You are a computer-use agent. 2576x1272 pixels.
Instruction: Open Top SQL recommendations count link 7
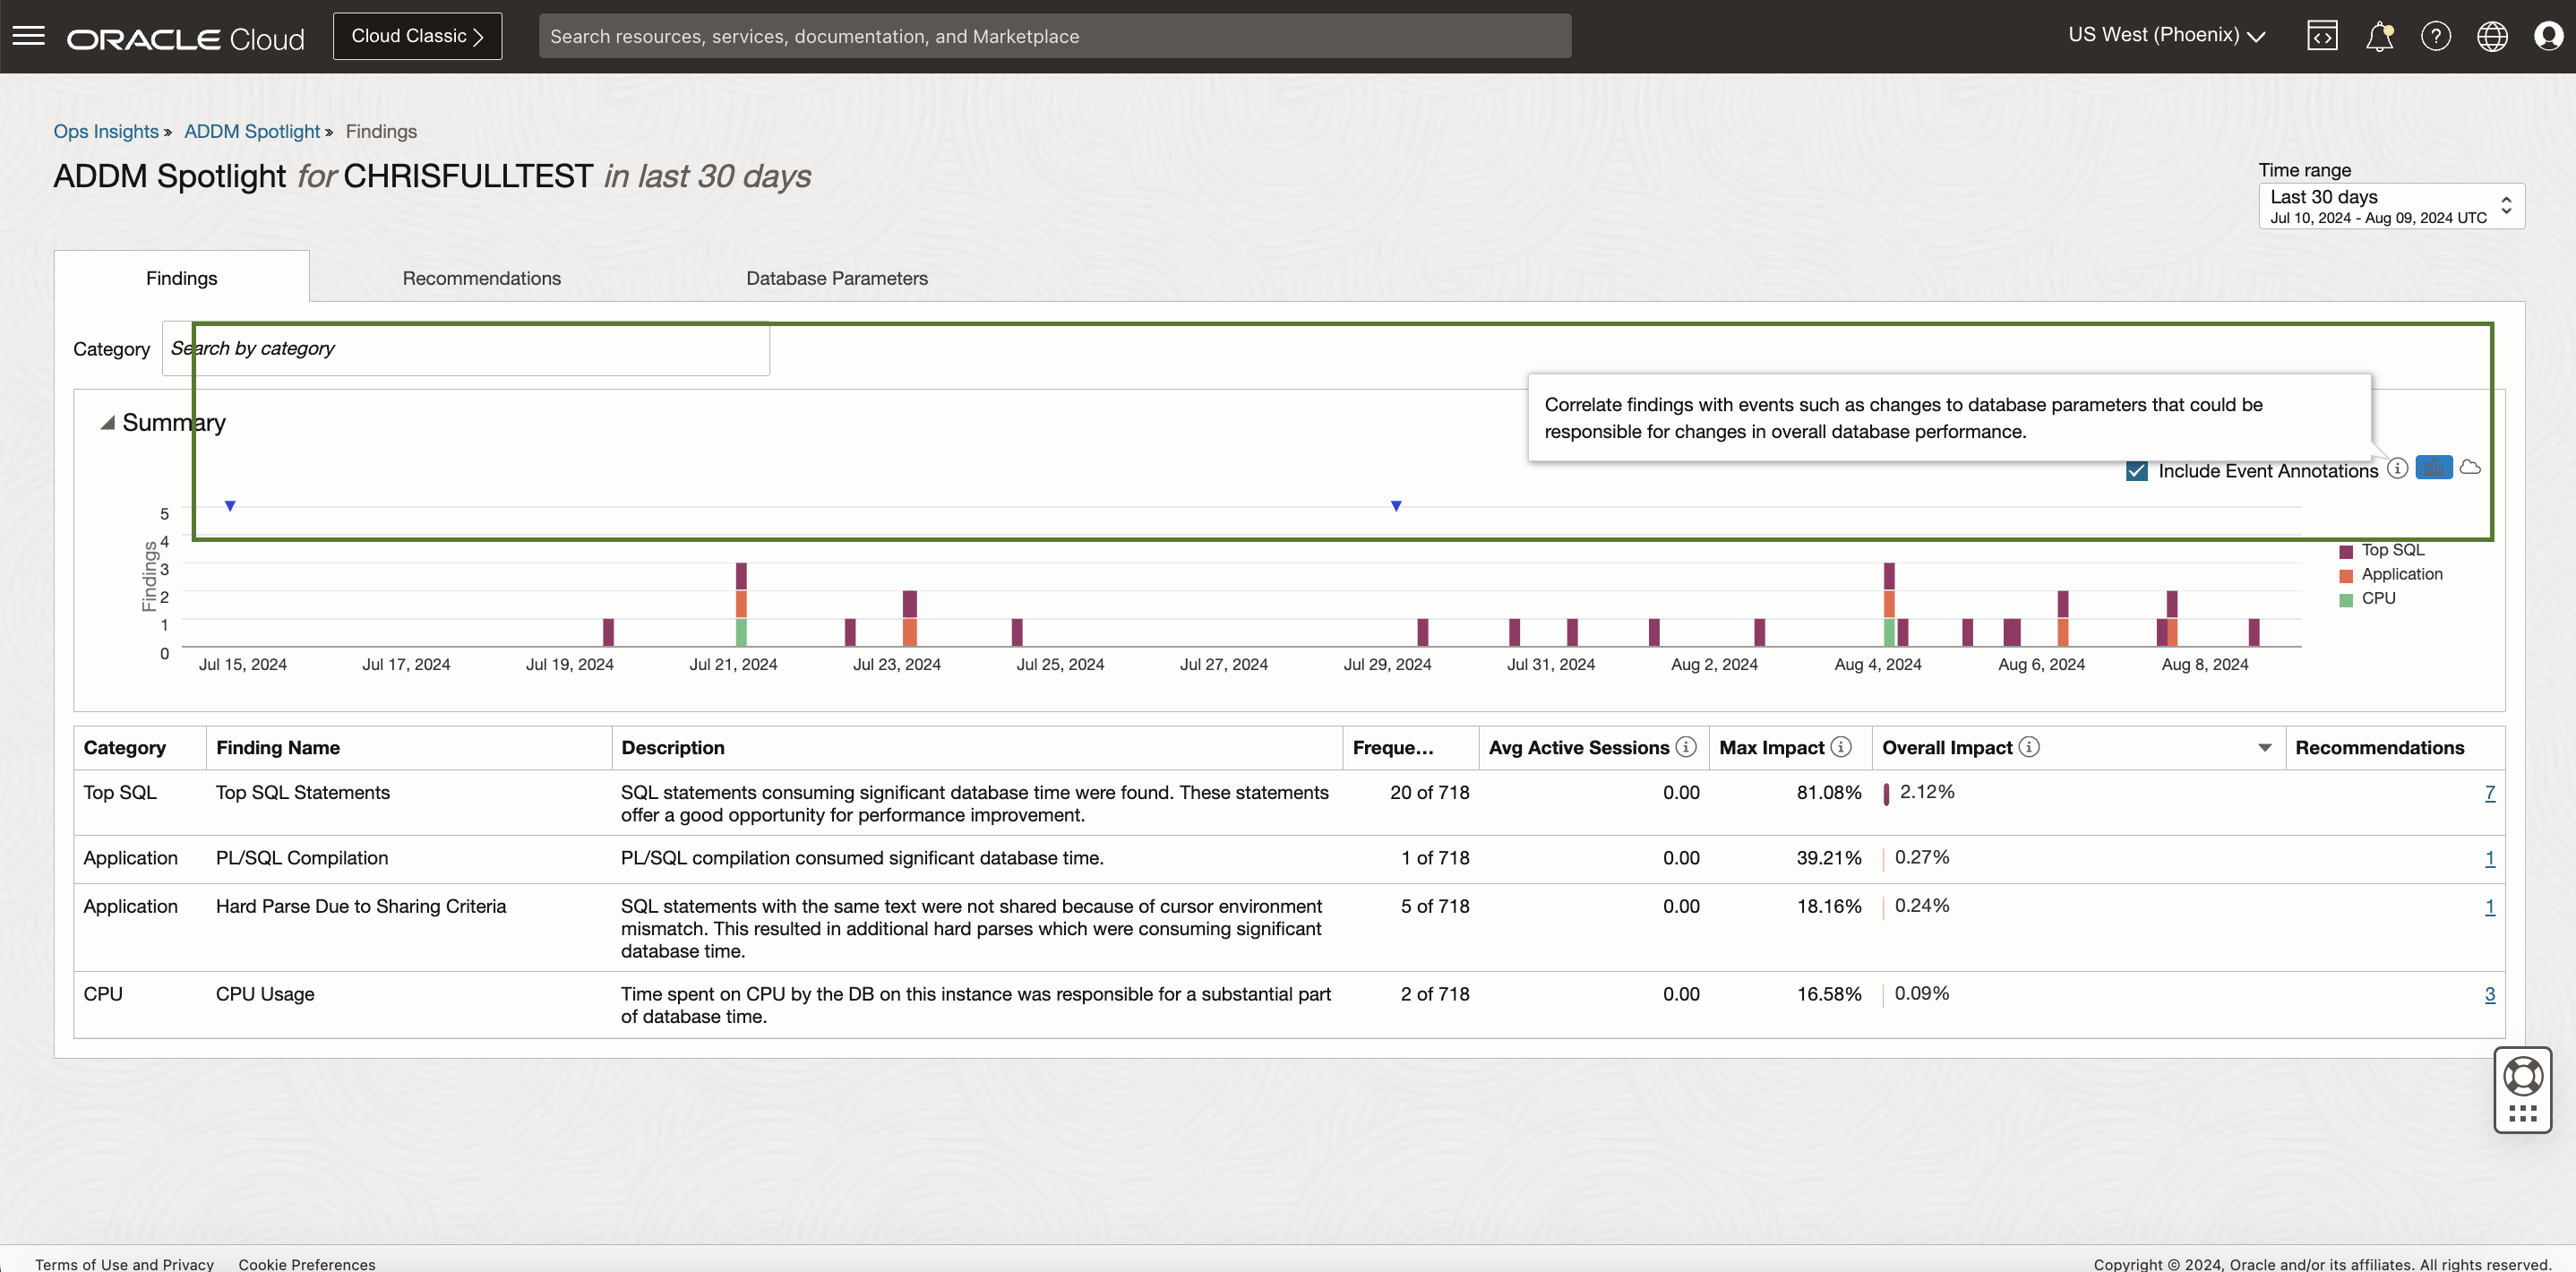(x=2489, y=793)
